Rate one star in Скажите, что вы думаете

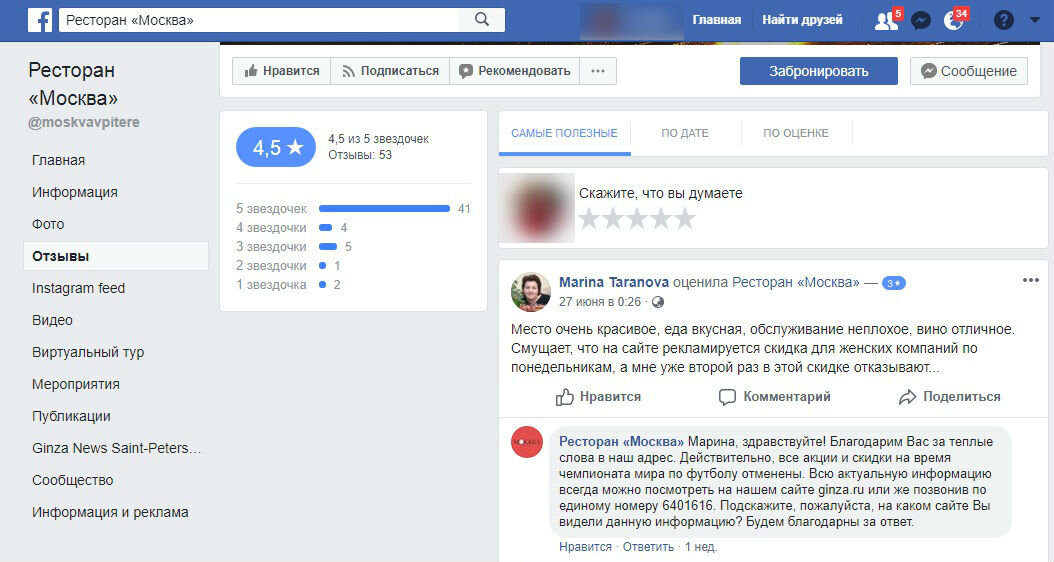tap(590, 218)
